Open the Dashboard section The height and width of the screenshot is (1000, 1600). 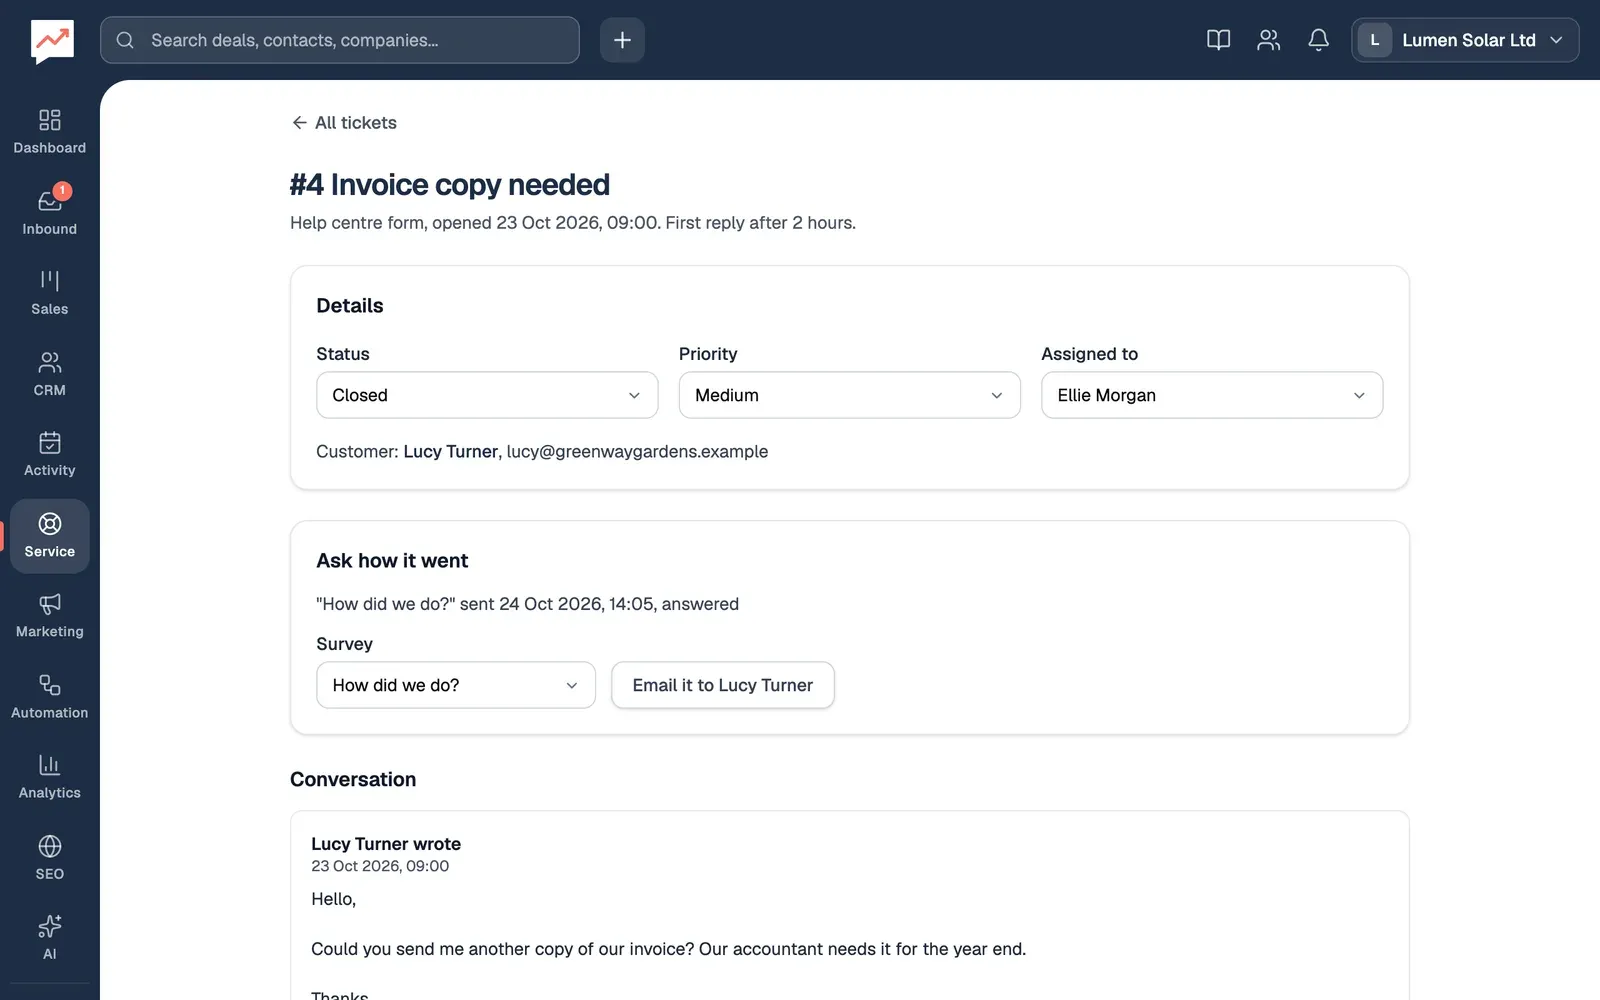click(50, 133)
